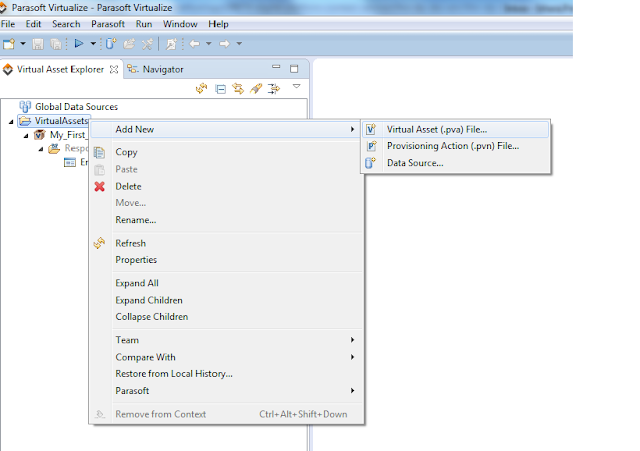Click the Back navigation arrow
Screen dimensions: 640x451
195,43
